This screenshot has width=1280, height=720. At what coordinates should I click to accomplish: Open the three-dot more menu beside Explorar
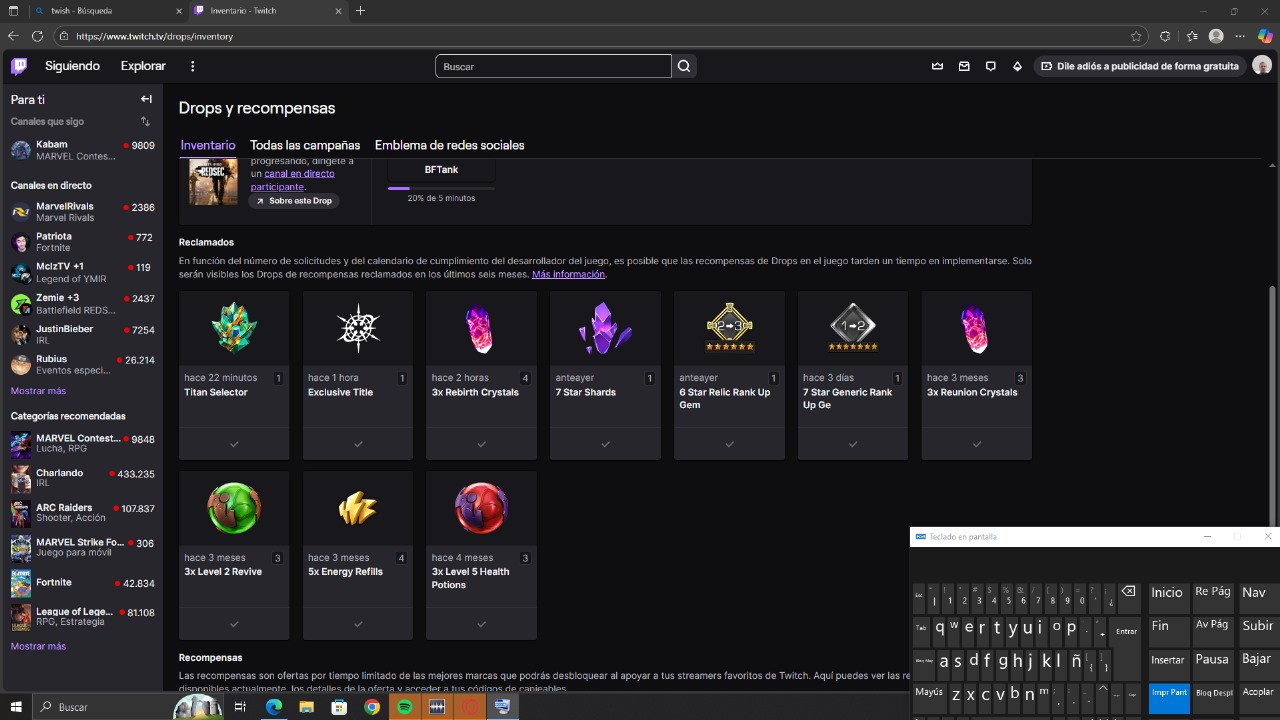tap(193, 66)
